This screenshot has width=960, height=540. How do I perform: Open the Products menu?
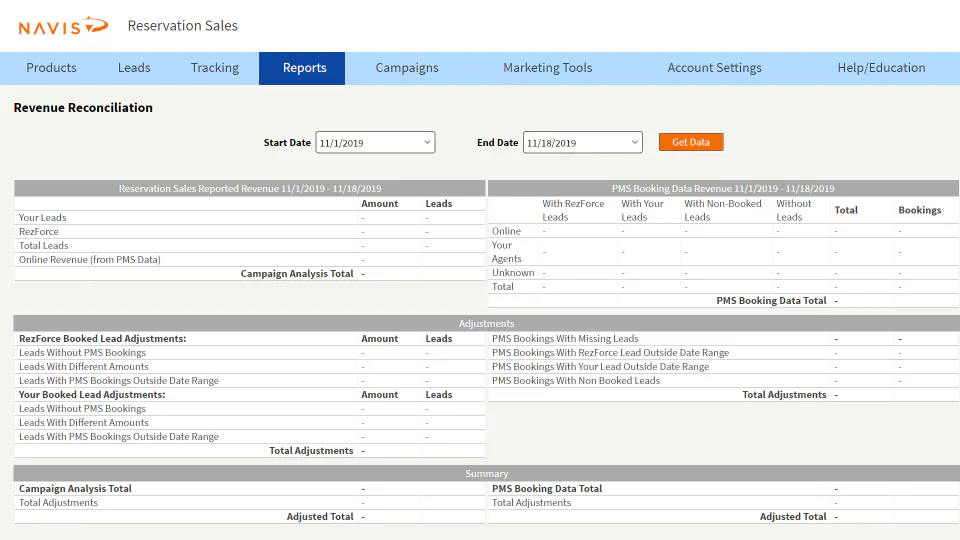(51, 68)
